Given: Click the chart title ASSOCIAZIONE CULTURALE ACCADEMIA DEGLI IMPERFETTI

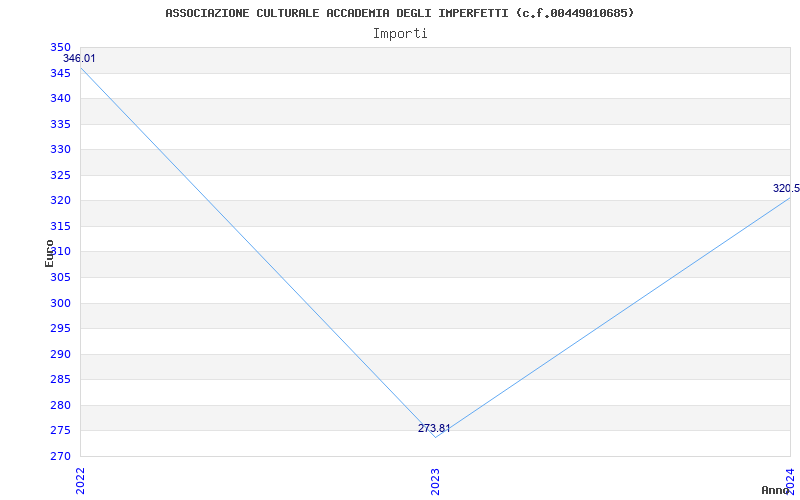Looking at the screenshot, I should 399,13.
